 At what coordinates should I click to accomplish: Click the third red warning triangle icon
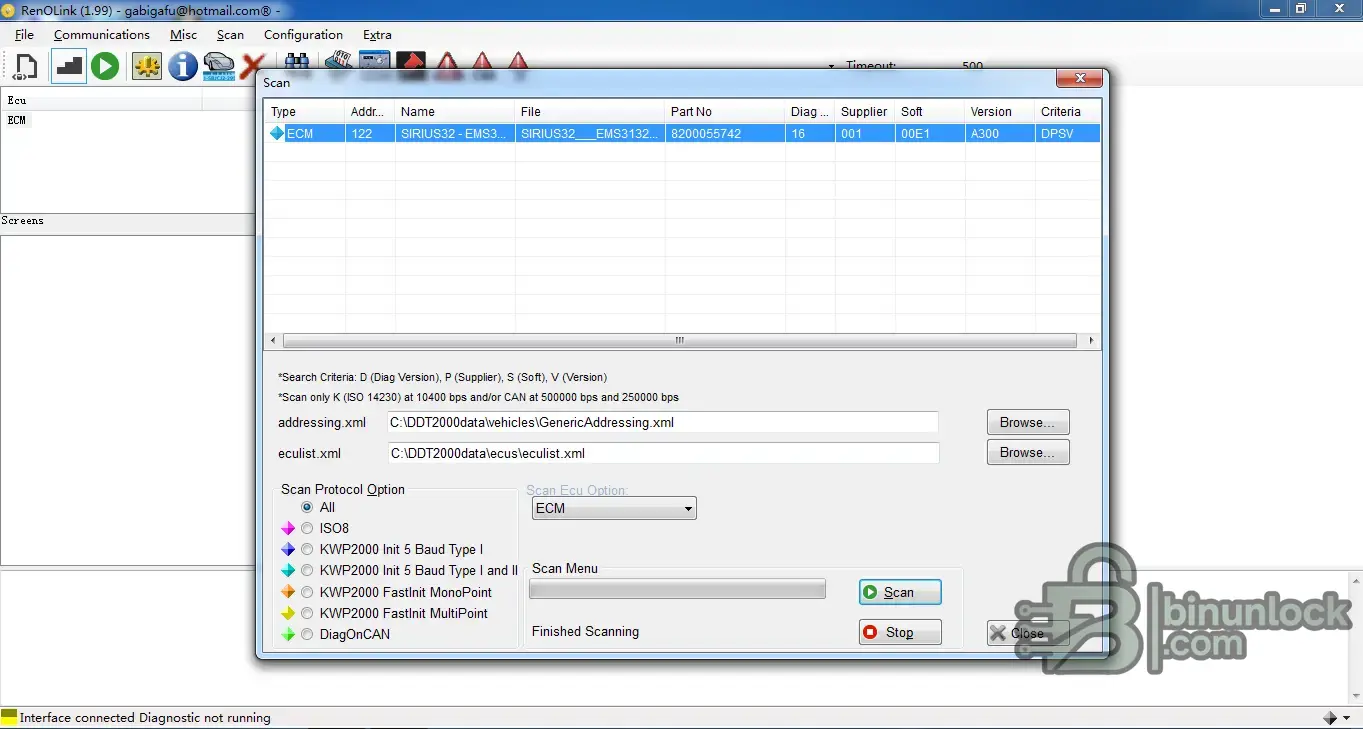point(518,62)
